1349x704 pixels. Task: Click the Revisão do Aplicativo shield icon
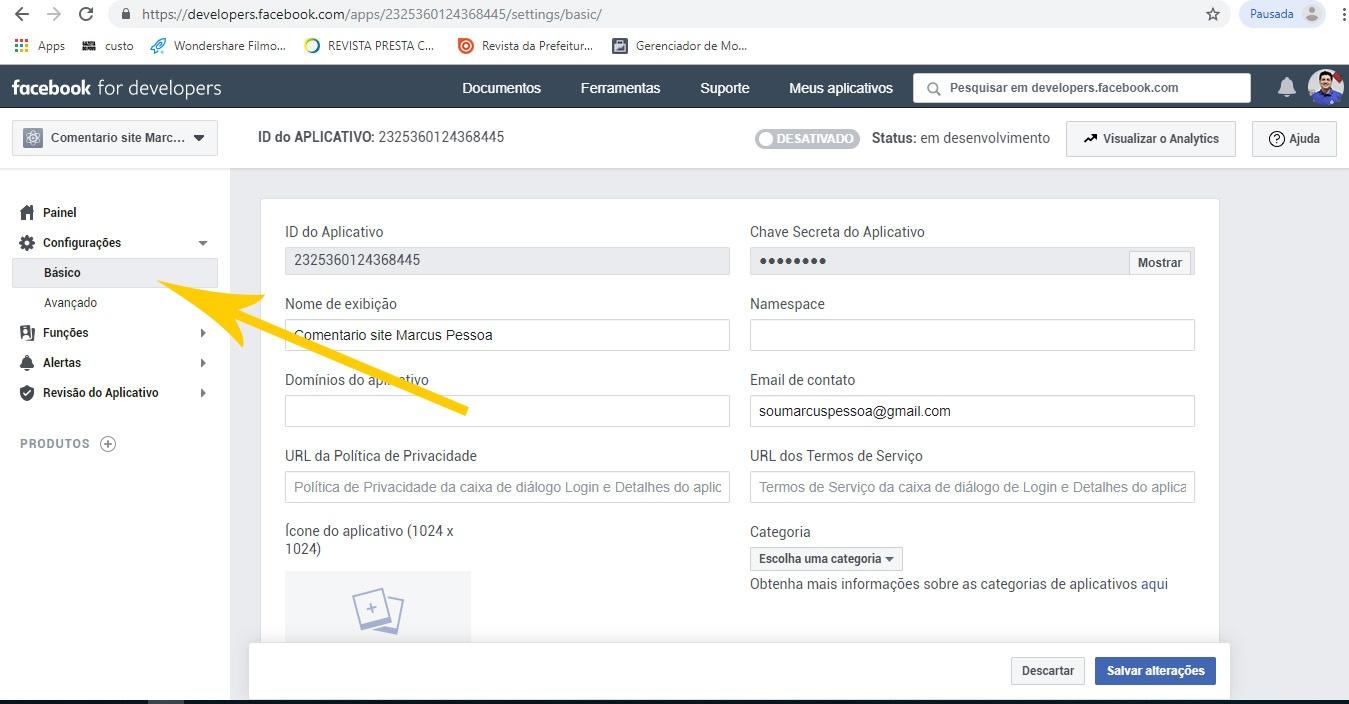[x=27, y=393]
